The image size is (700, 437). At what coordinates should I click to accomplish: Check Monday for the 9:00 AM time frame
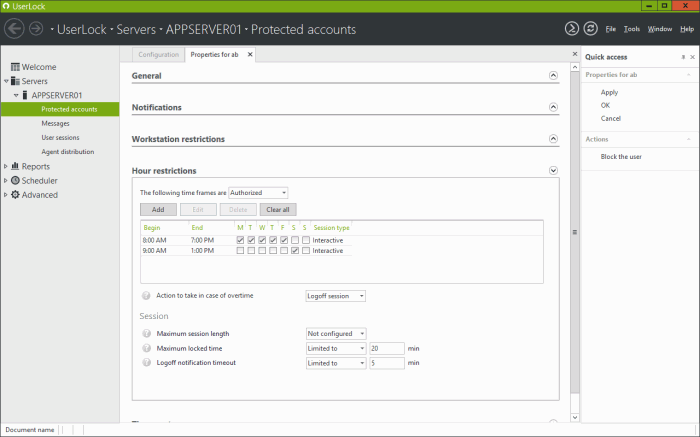pos(240,251)
